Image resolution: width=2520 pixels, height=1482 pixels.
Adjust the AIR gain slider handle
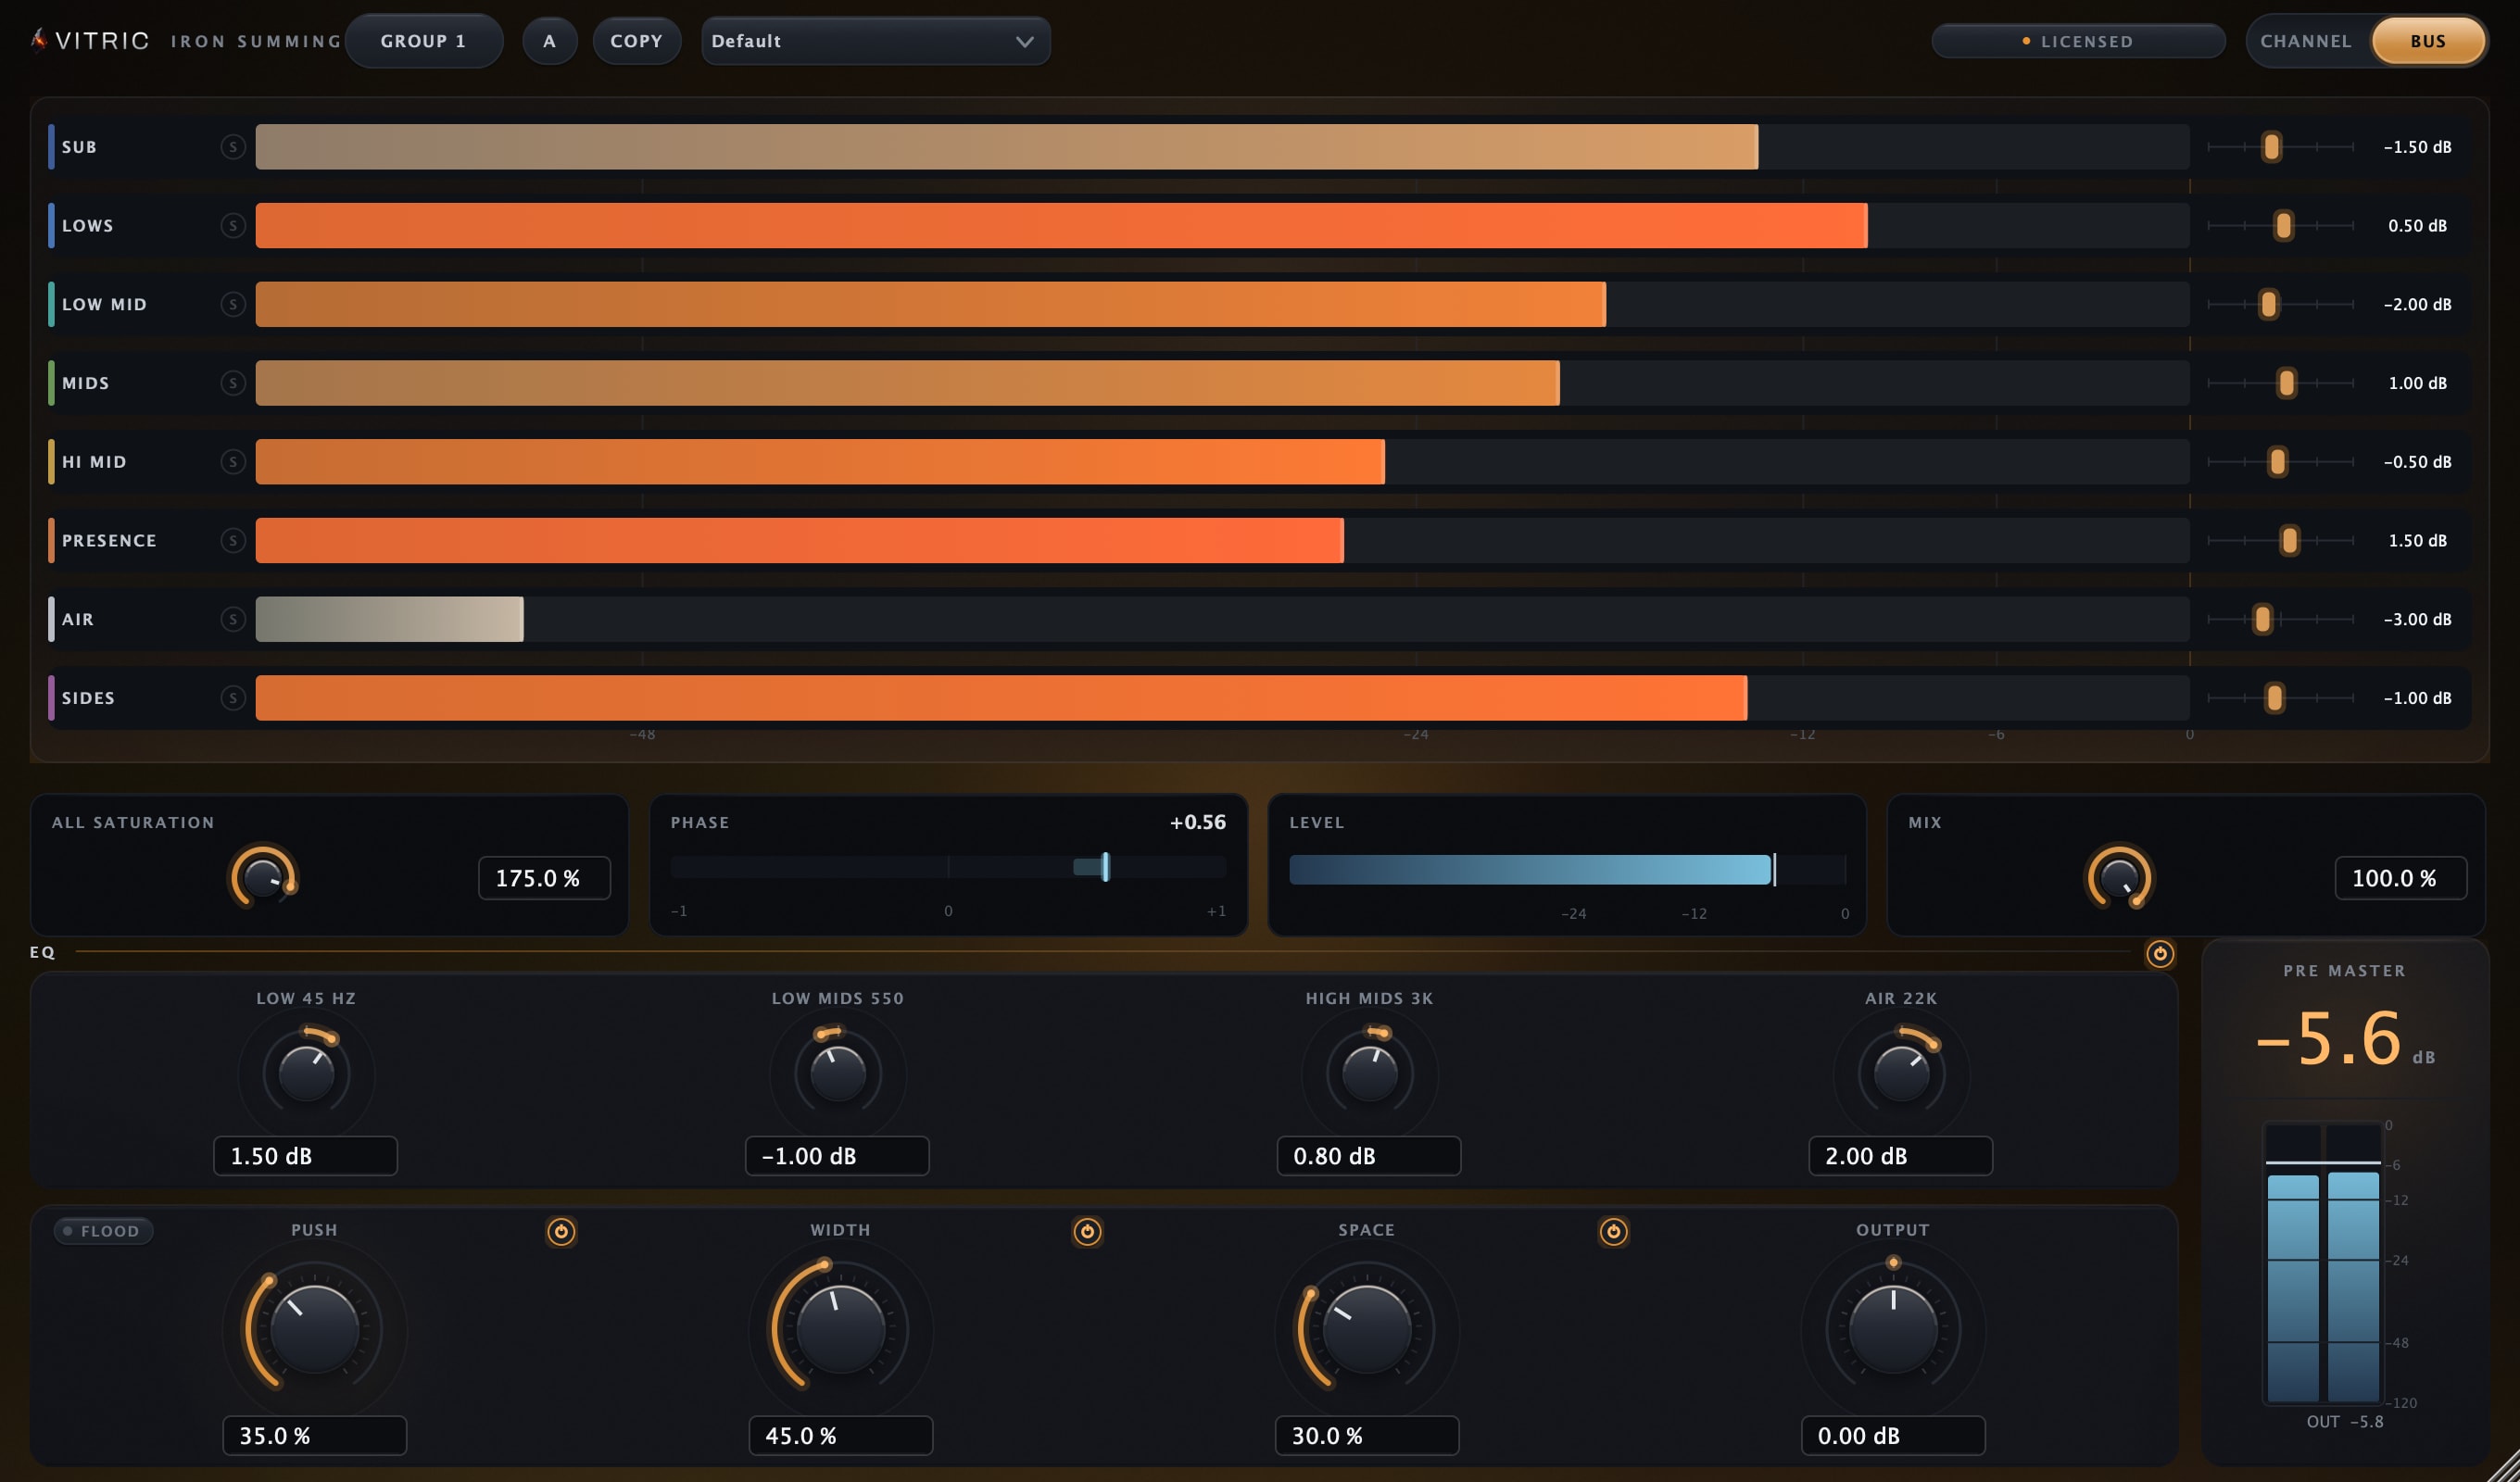click(x=2263, y=619)
